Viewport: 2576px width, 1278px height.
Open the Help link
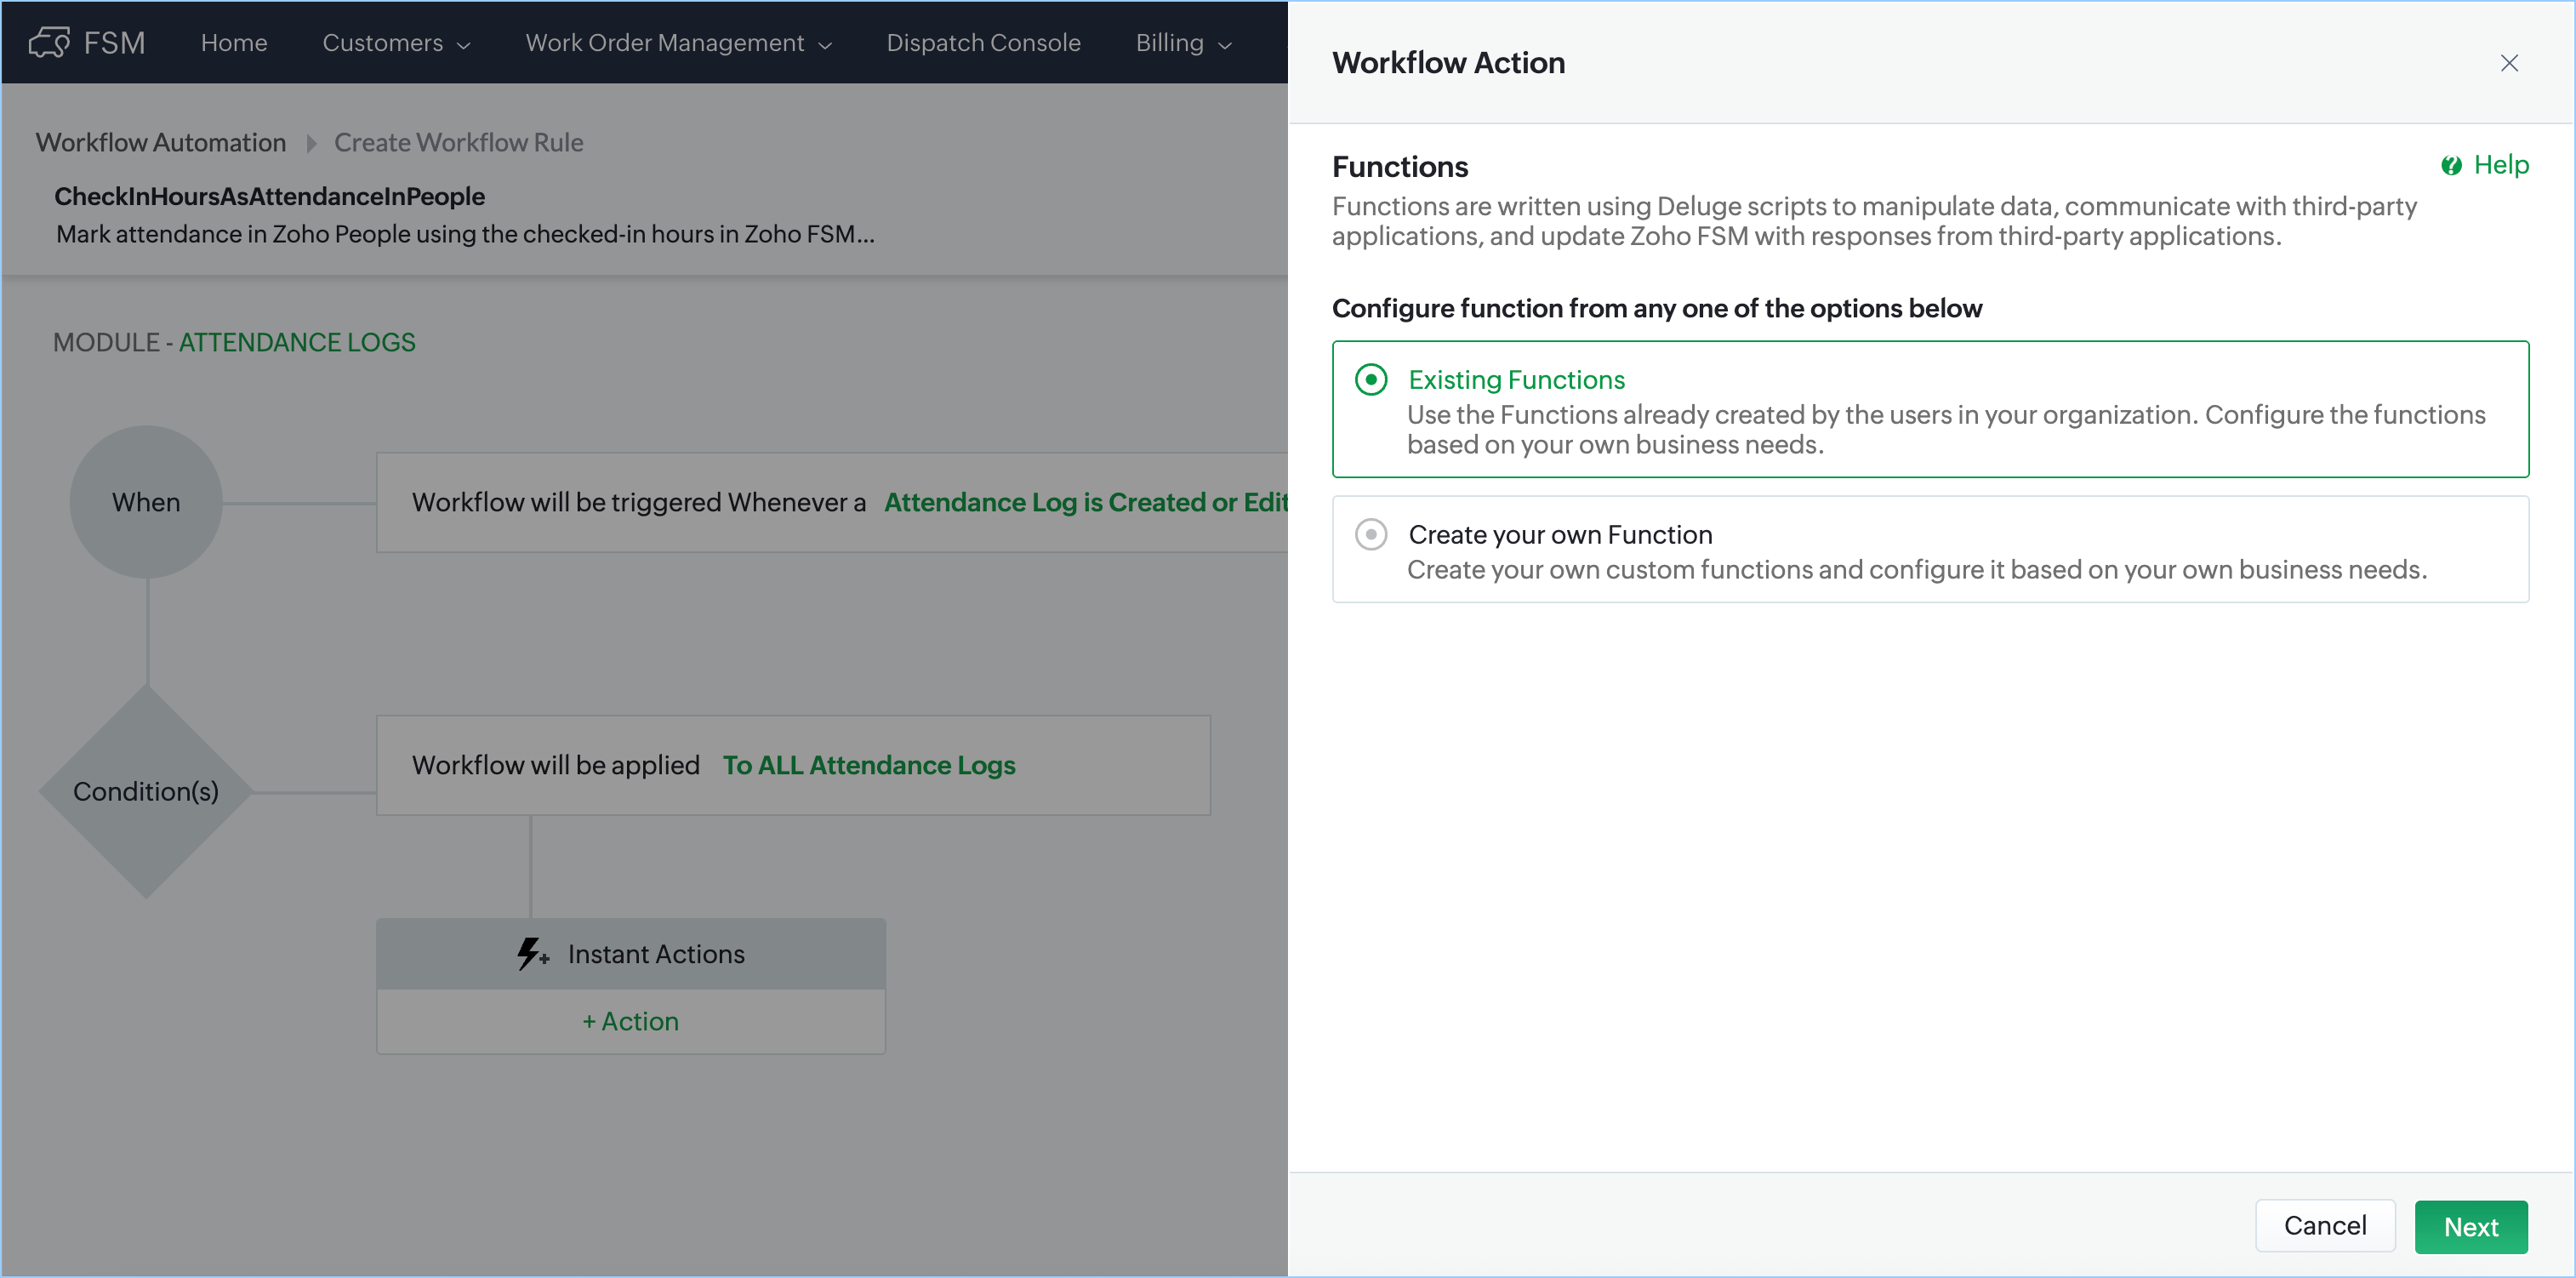(x=2500, y=165)
